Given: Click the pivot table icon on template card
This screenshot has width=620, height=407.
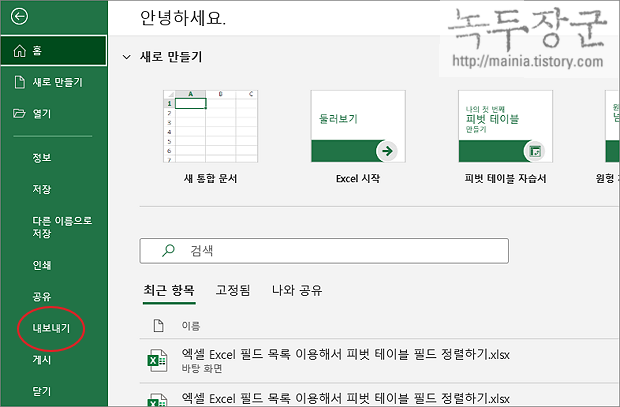Looking at the screenshot, I should pos(535,151).
